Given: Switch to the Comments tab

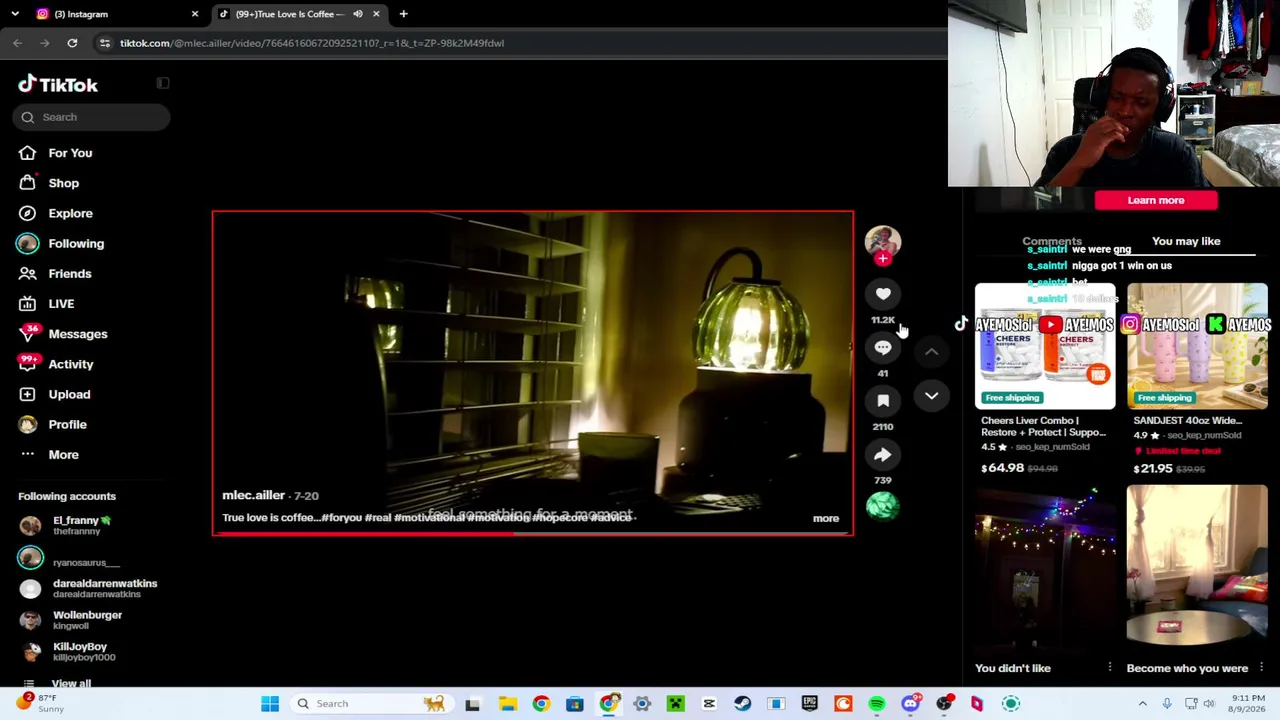Looking at the screenshot, I should click(1052, 241).
